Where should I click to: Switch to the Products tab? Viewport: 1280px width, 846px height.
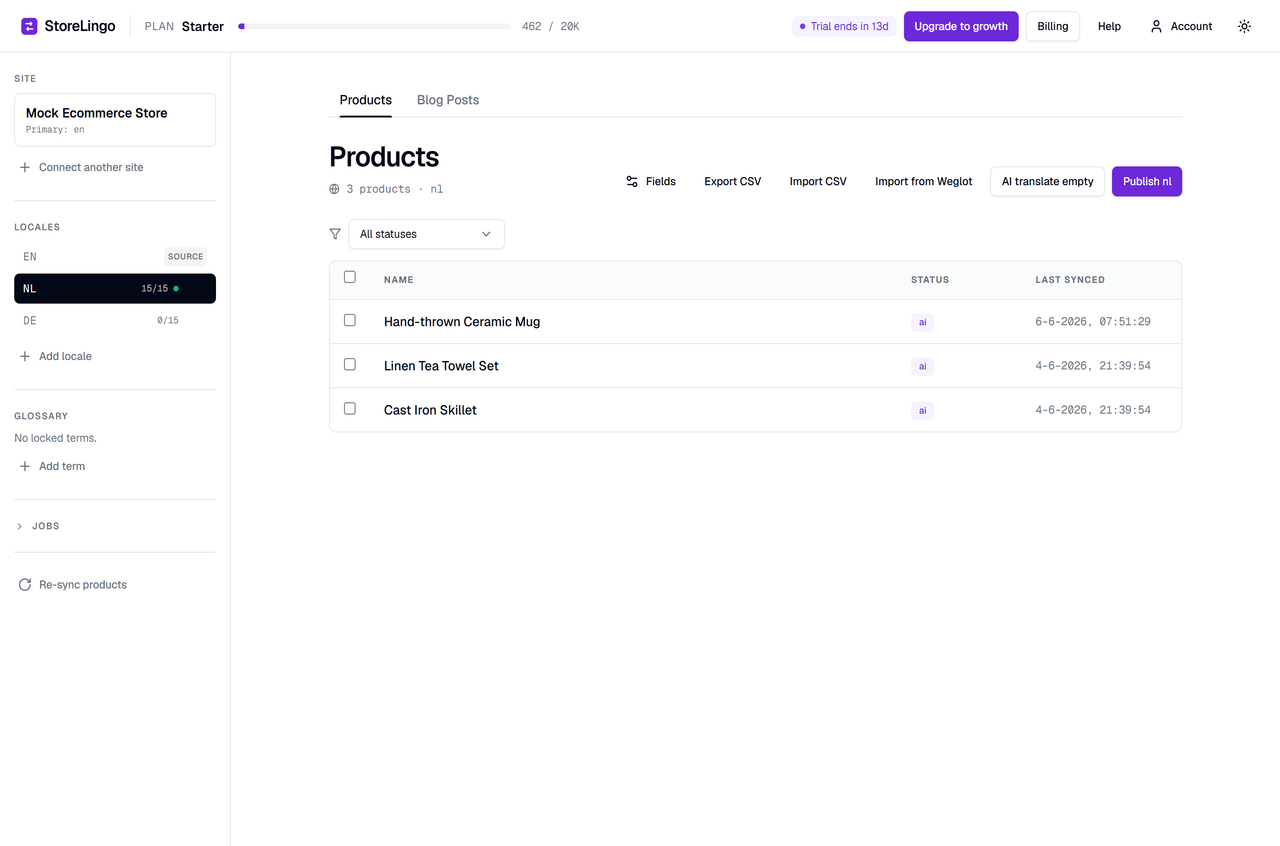click(366, 100)
